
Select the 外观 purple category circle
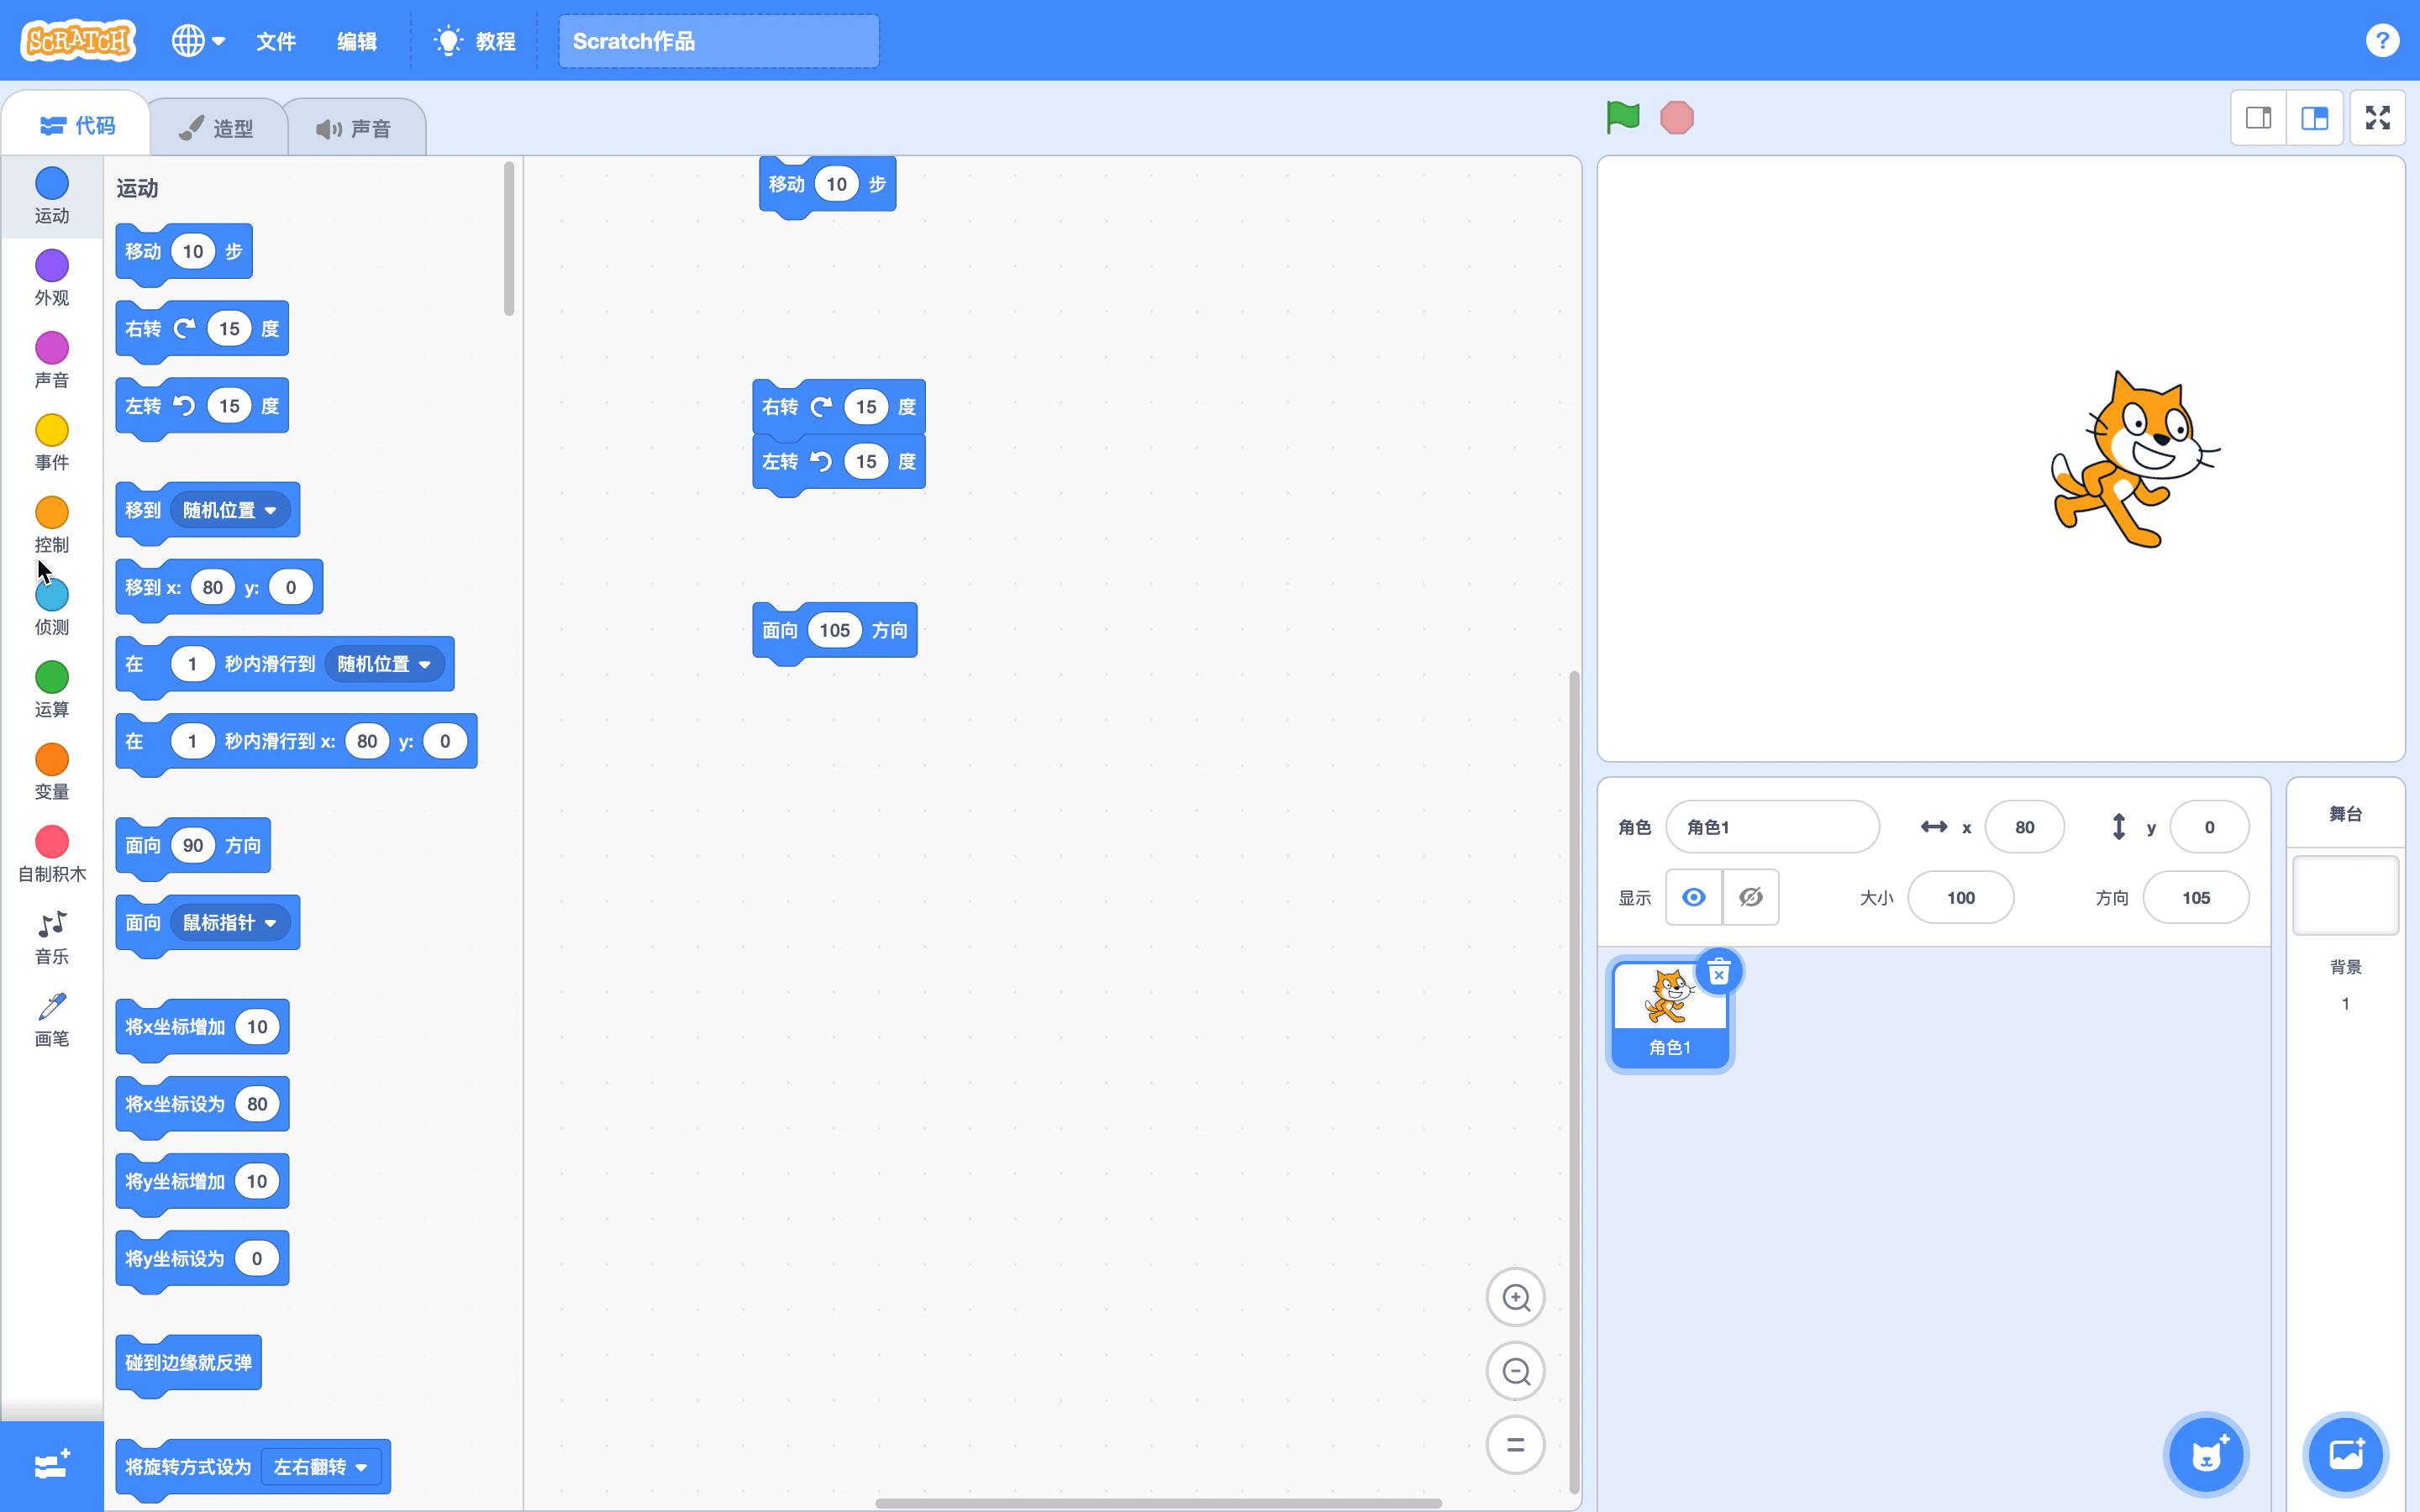(52, 266)
